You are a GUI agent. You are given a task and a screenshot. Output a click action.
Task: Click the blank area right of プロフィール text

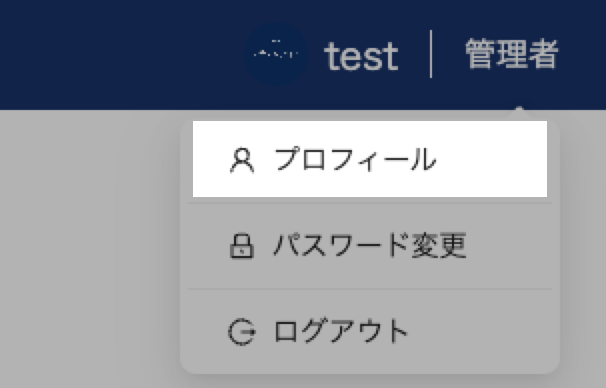(491, 159)
